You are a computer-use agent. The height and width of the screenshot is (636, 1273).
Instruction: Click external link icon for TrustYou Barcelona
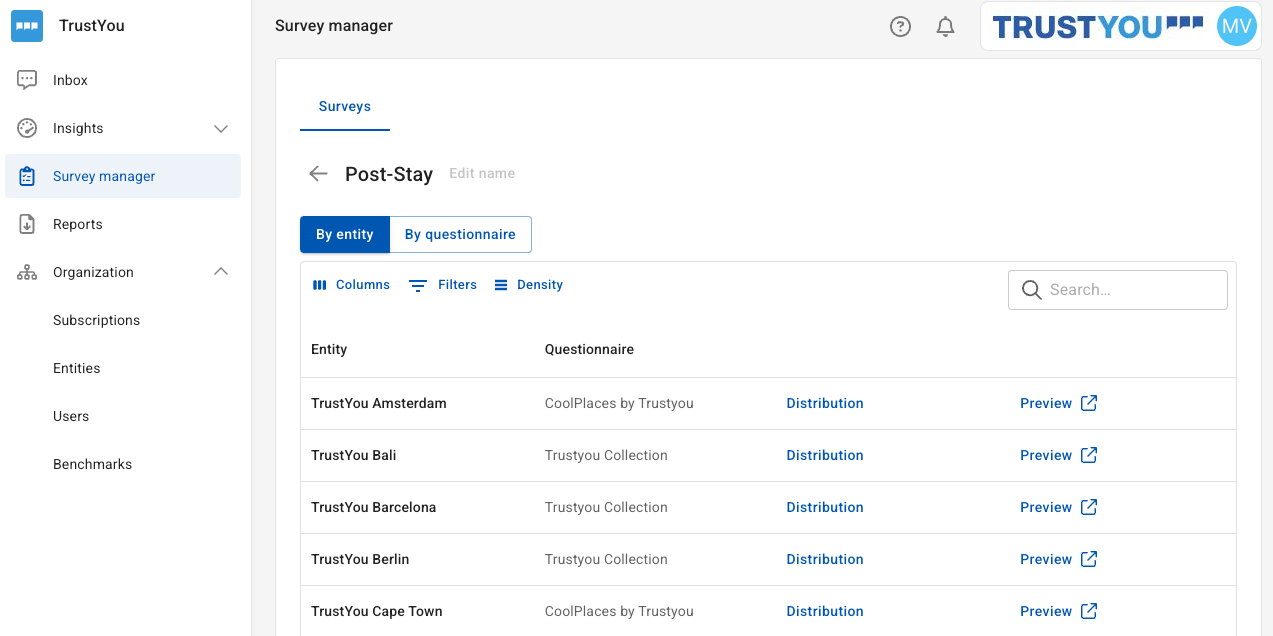1089,507
